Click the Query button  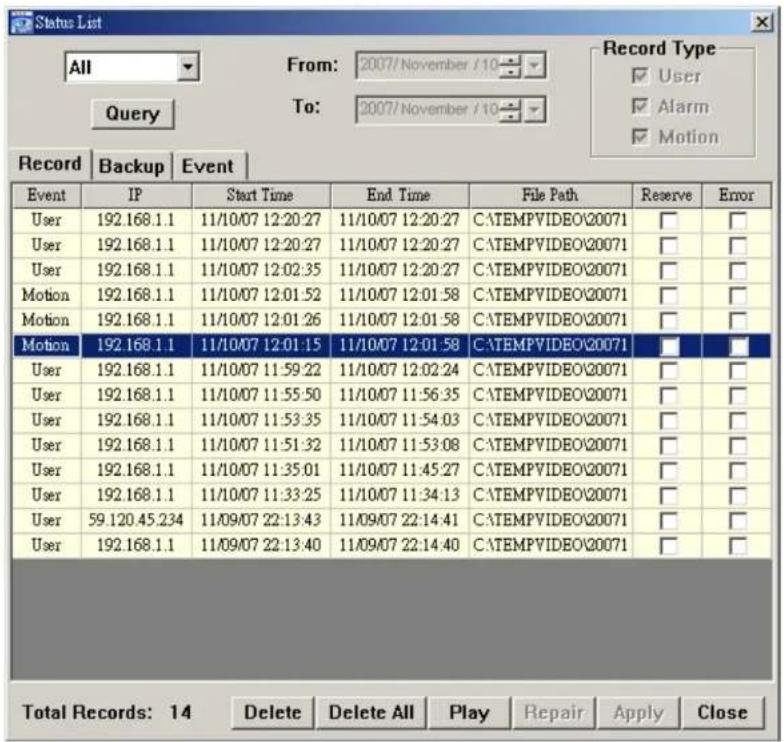(x=132, y=114)
